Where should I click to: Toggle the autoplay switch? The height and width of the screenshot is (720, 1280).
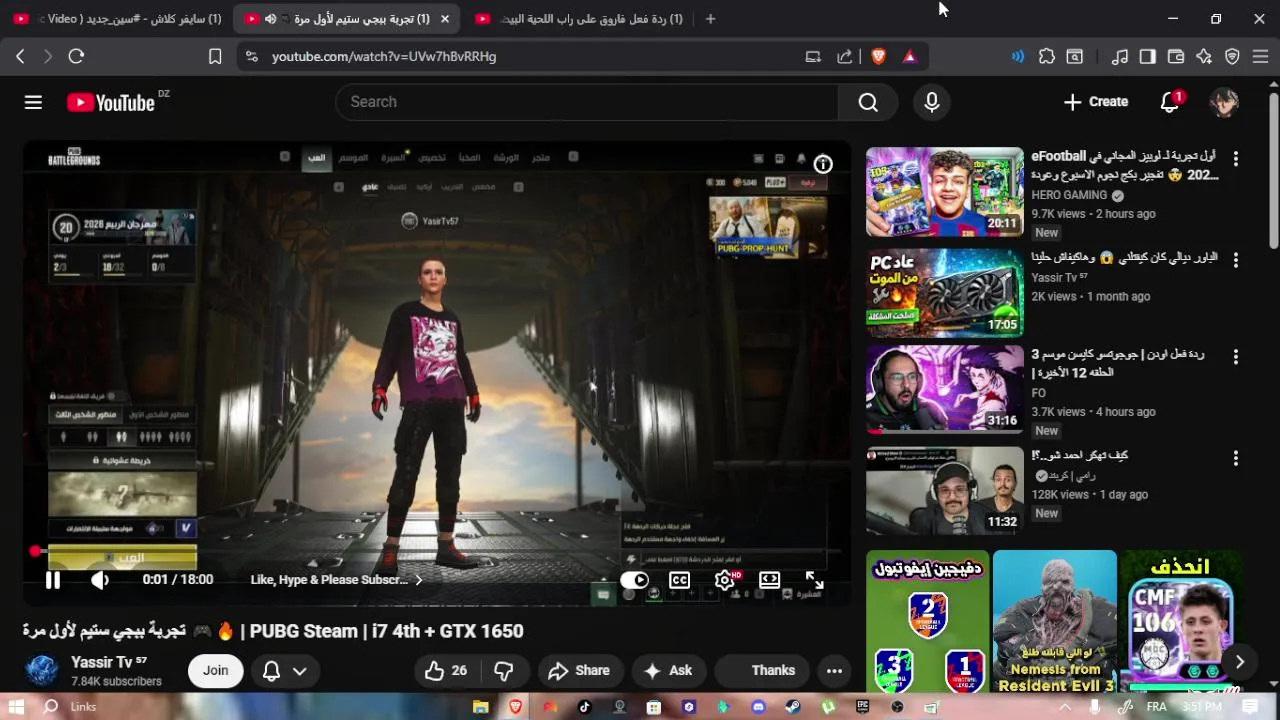(634, 580)
